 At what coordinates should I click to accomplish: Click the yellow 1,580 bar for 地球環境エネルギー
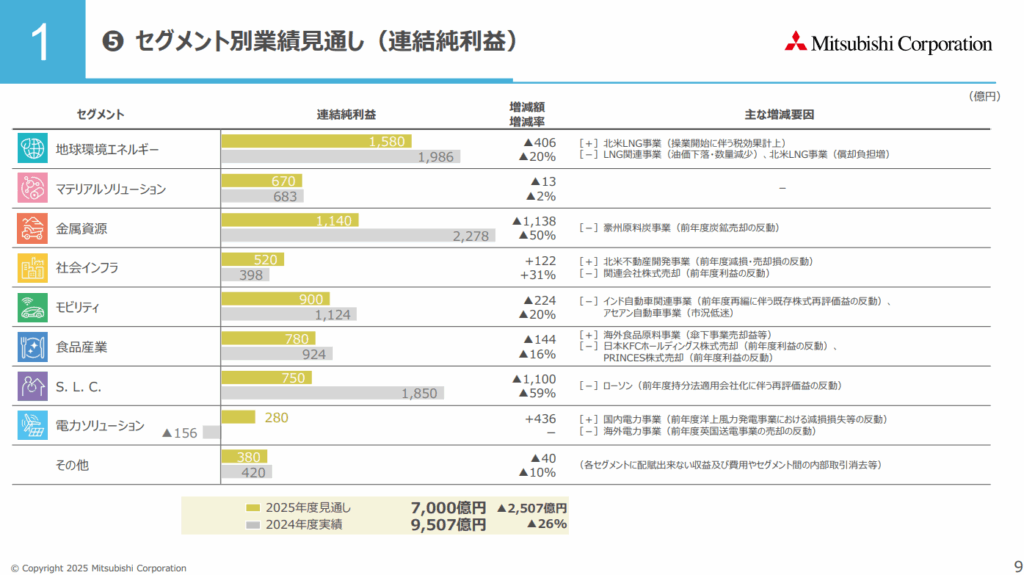[317, 141]
